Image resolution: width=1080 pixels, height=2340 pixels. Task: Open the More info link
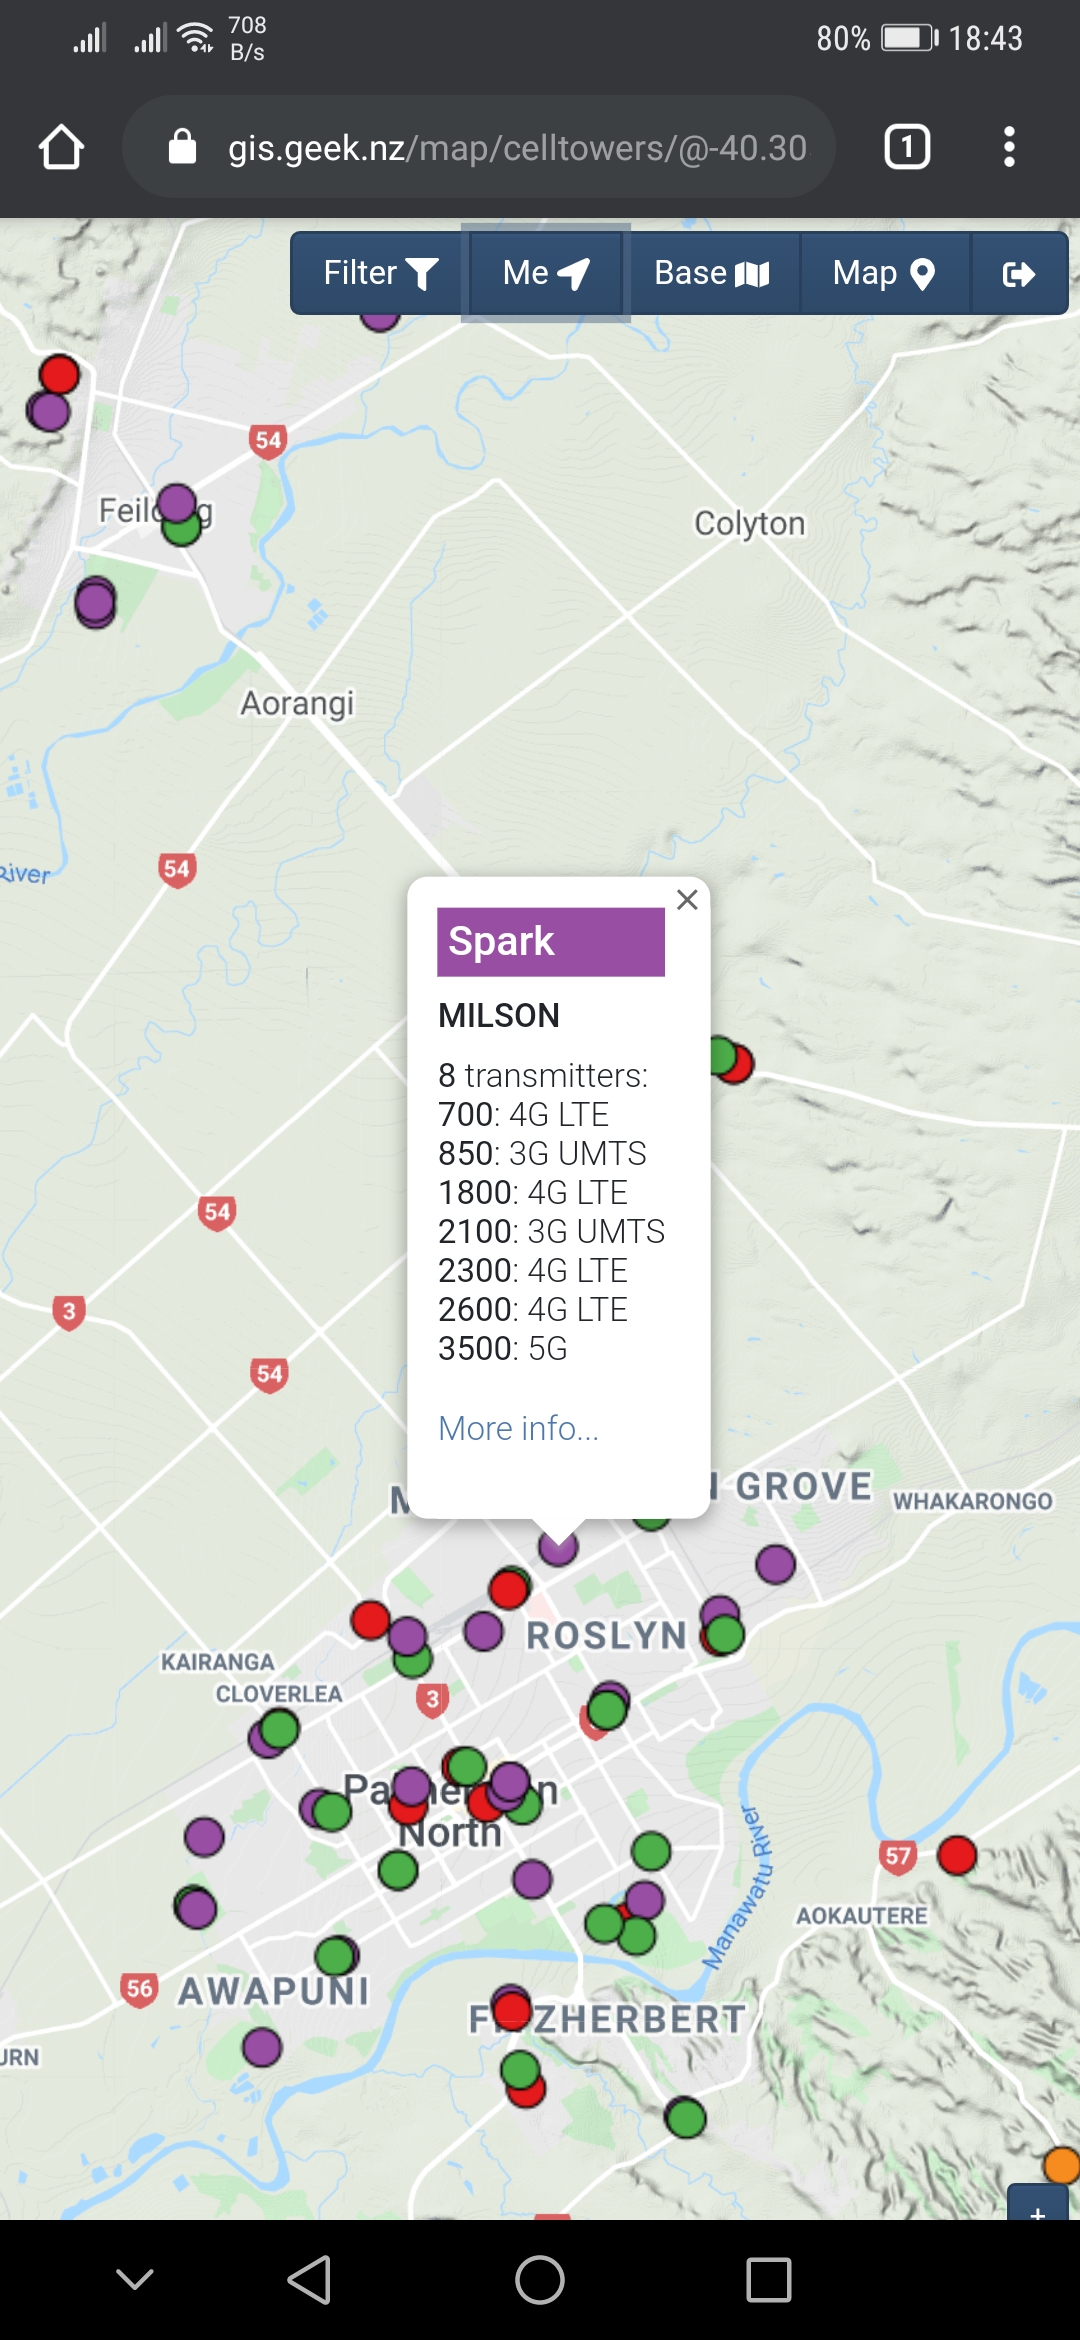coord(518,1428)
